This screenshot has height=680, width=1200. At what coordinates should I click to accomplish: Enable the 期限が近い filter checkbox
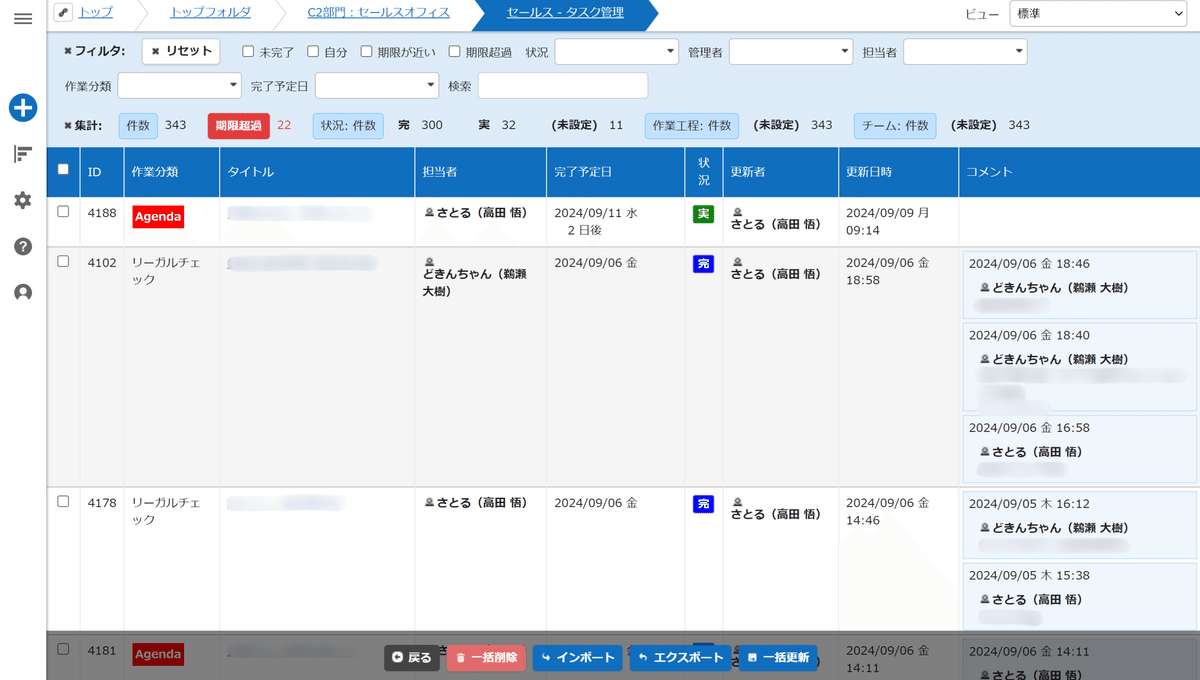click(366, 51)
